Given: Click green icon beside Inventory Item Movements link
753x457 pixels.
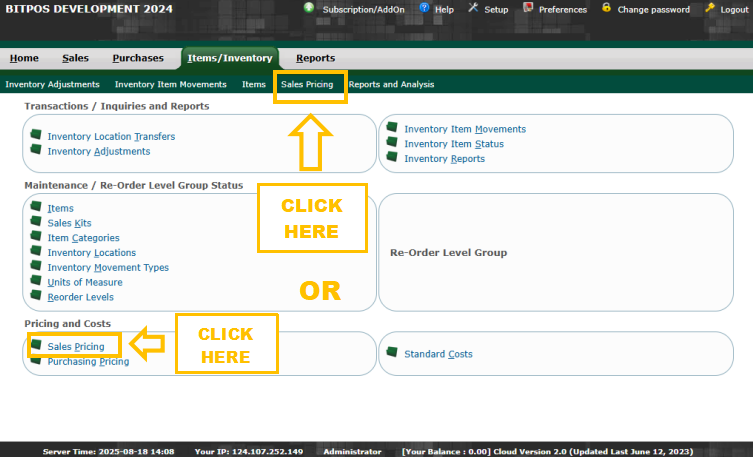Looking at the screenshot, I should point(392,127).
